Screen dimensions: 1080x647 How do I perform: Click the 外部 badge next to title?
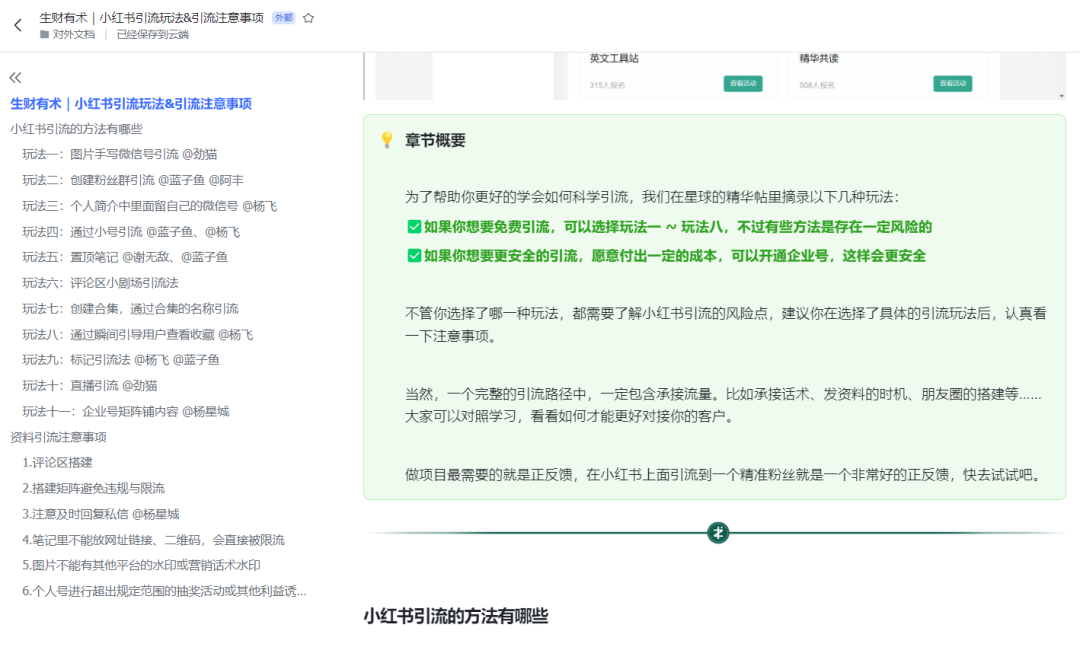pos(283,18)
